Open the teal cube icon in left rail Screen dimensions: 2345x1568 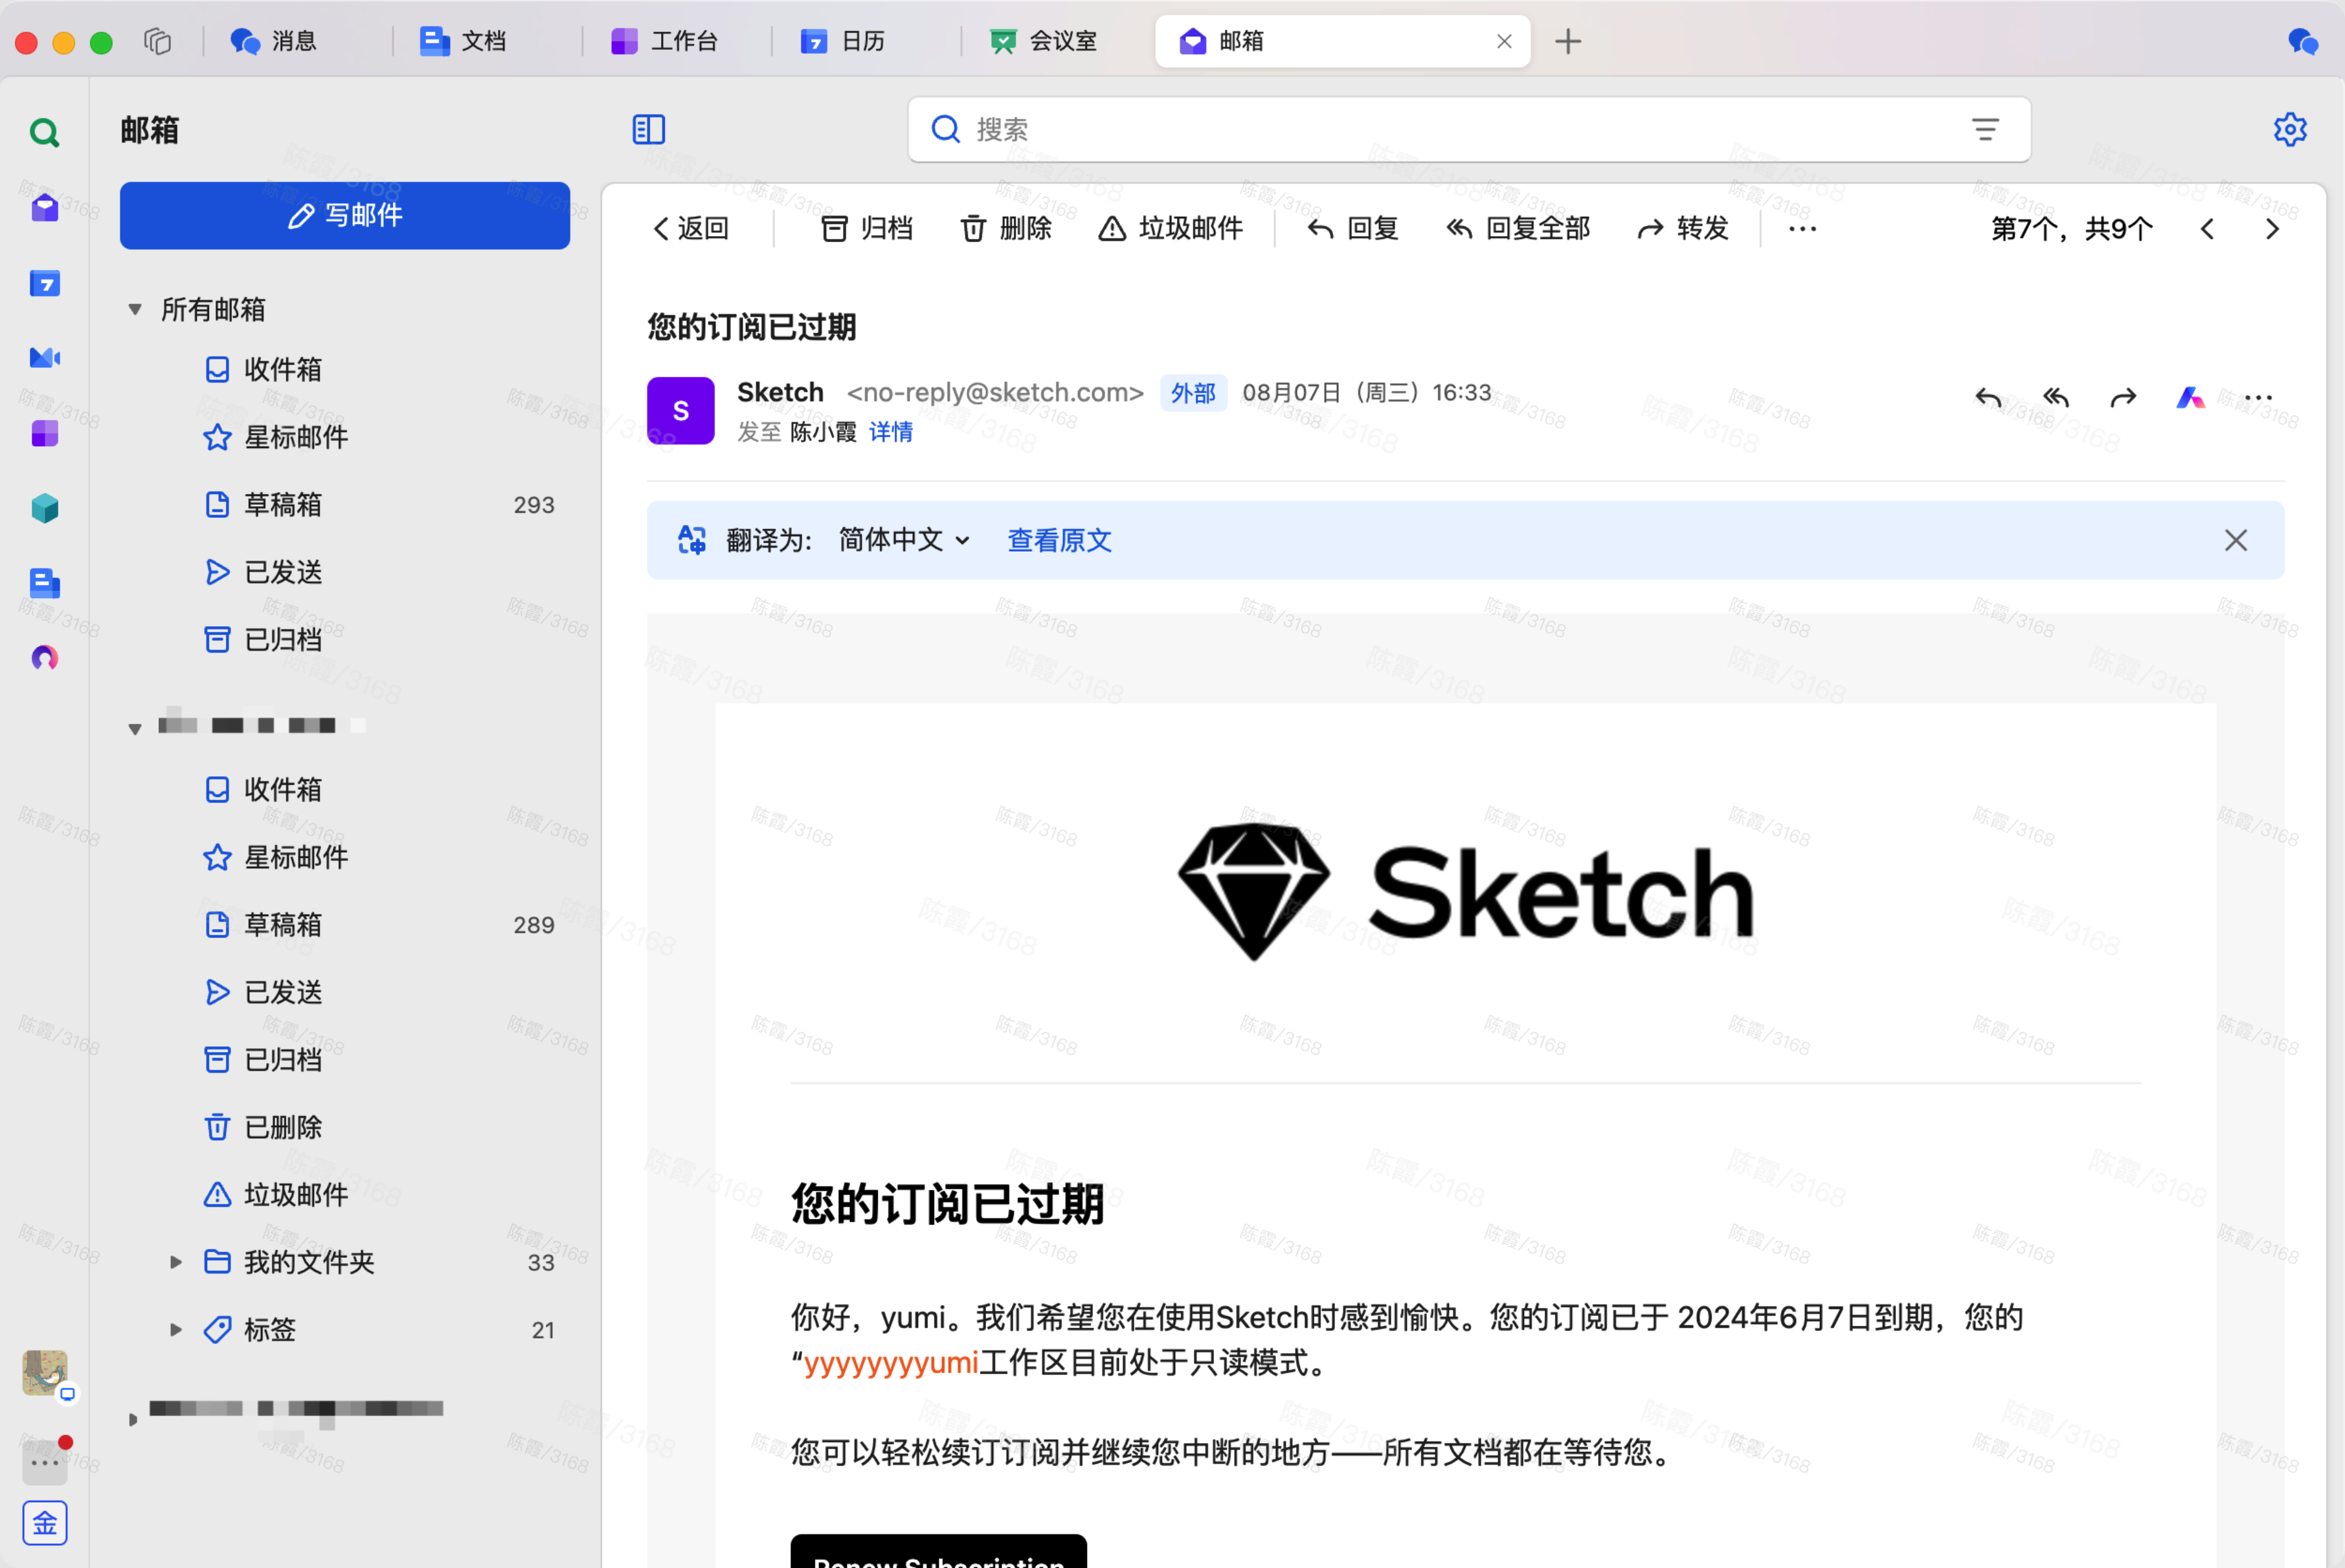coord(44,508)
